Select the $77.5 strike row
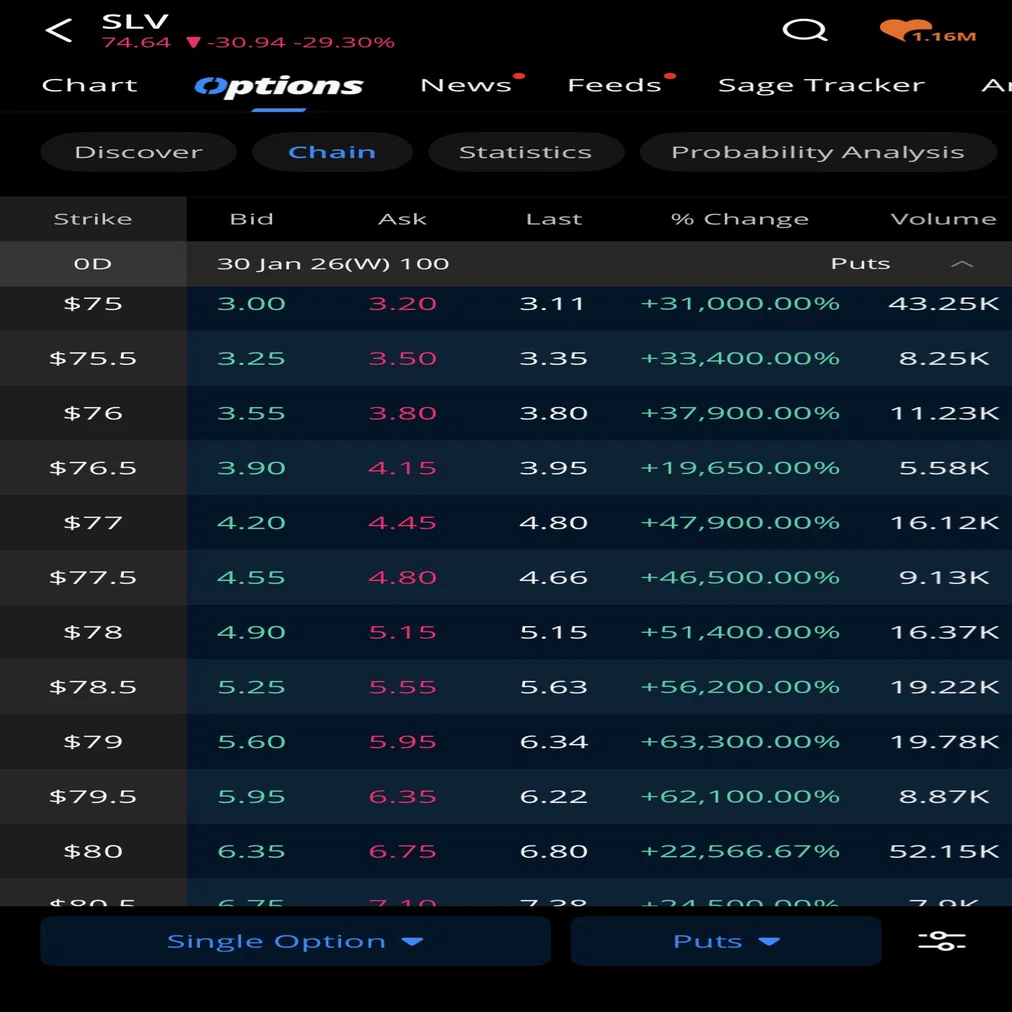This screenshot has height=1012, width=1012. click(x=506, y=578)
